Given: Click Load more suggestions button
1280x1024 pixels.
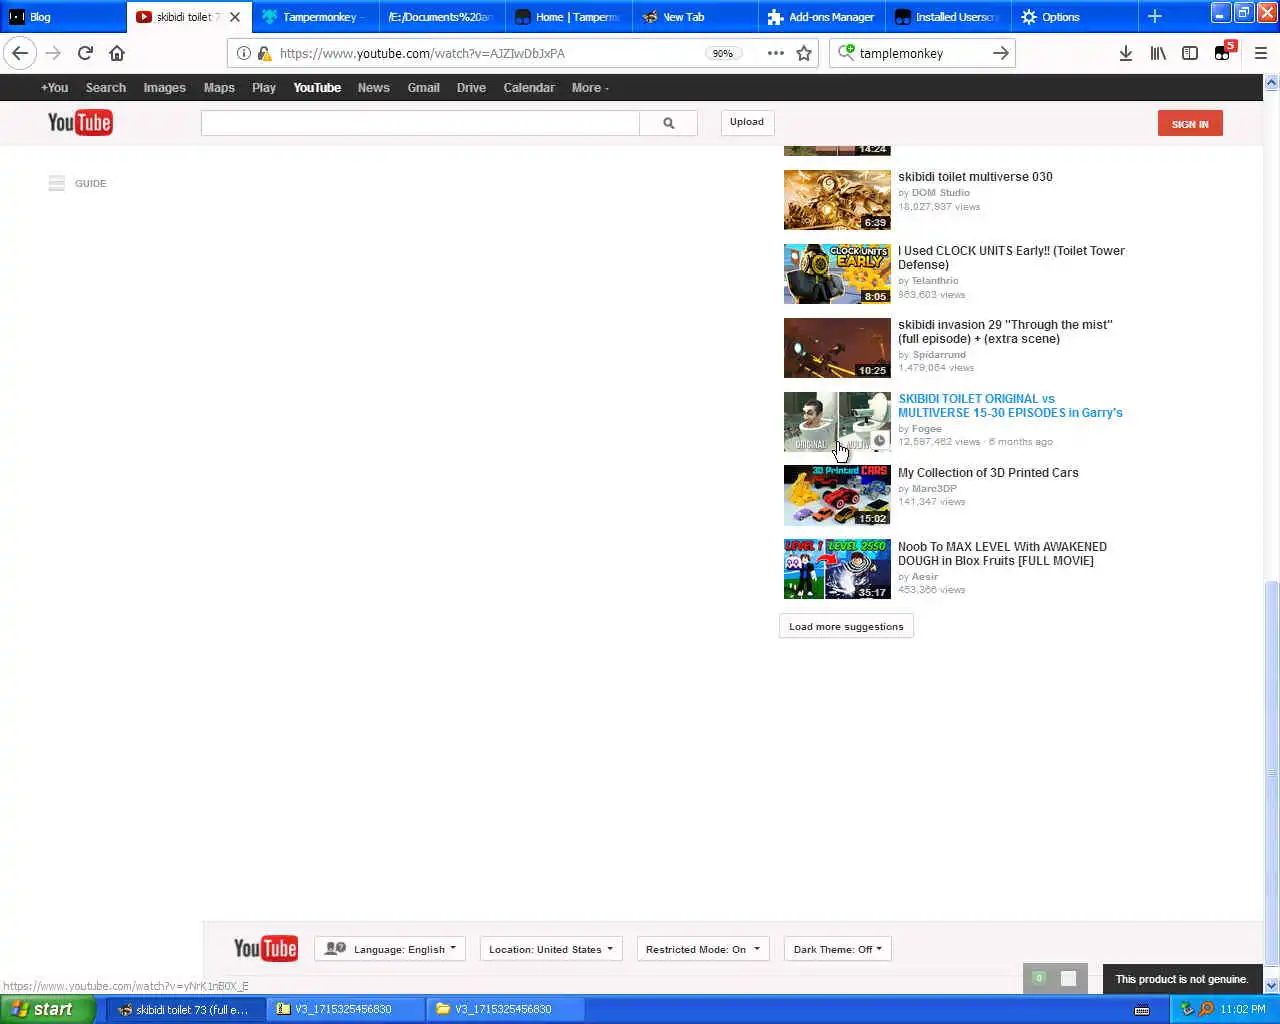Looking at the screenshot, I should point(846,627).
